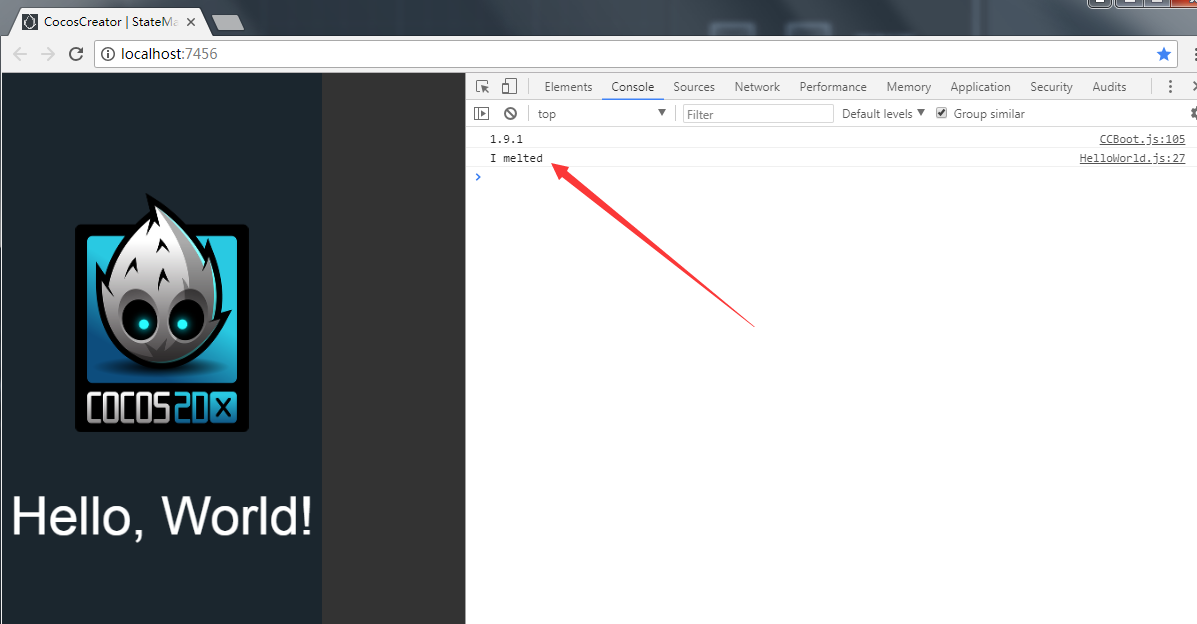This screenshot has height=624, width=1197.
Task: Open a new browser tab
Action: point(227,22)
